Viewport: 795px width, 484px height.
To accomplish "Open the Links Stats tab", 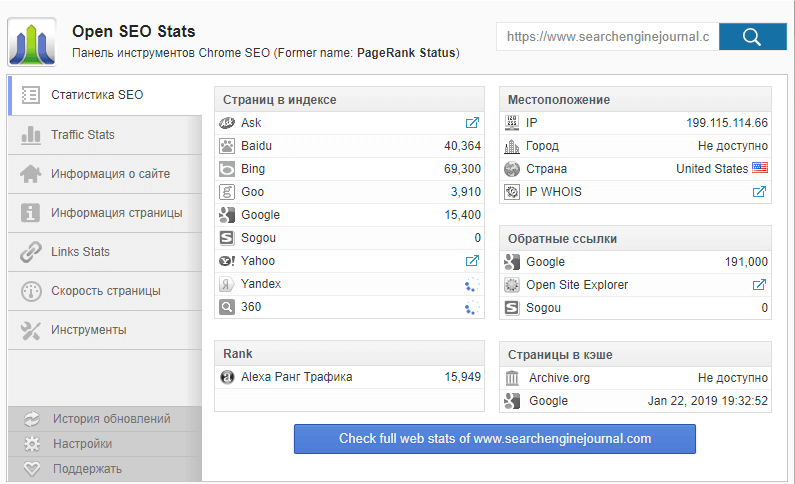I will pos(105,252).
